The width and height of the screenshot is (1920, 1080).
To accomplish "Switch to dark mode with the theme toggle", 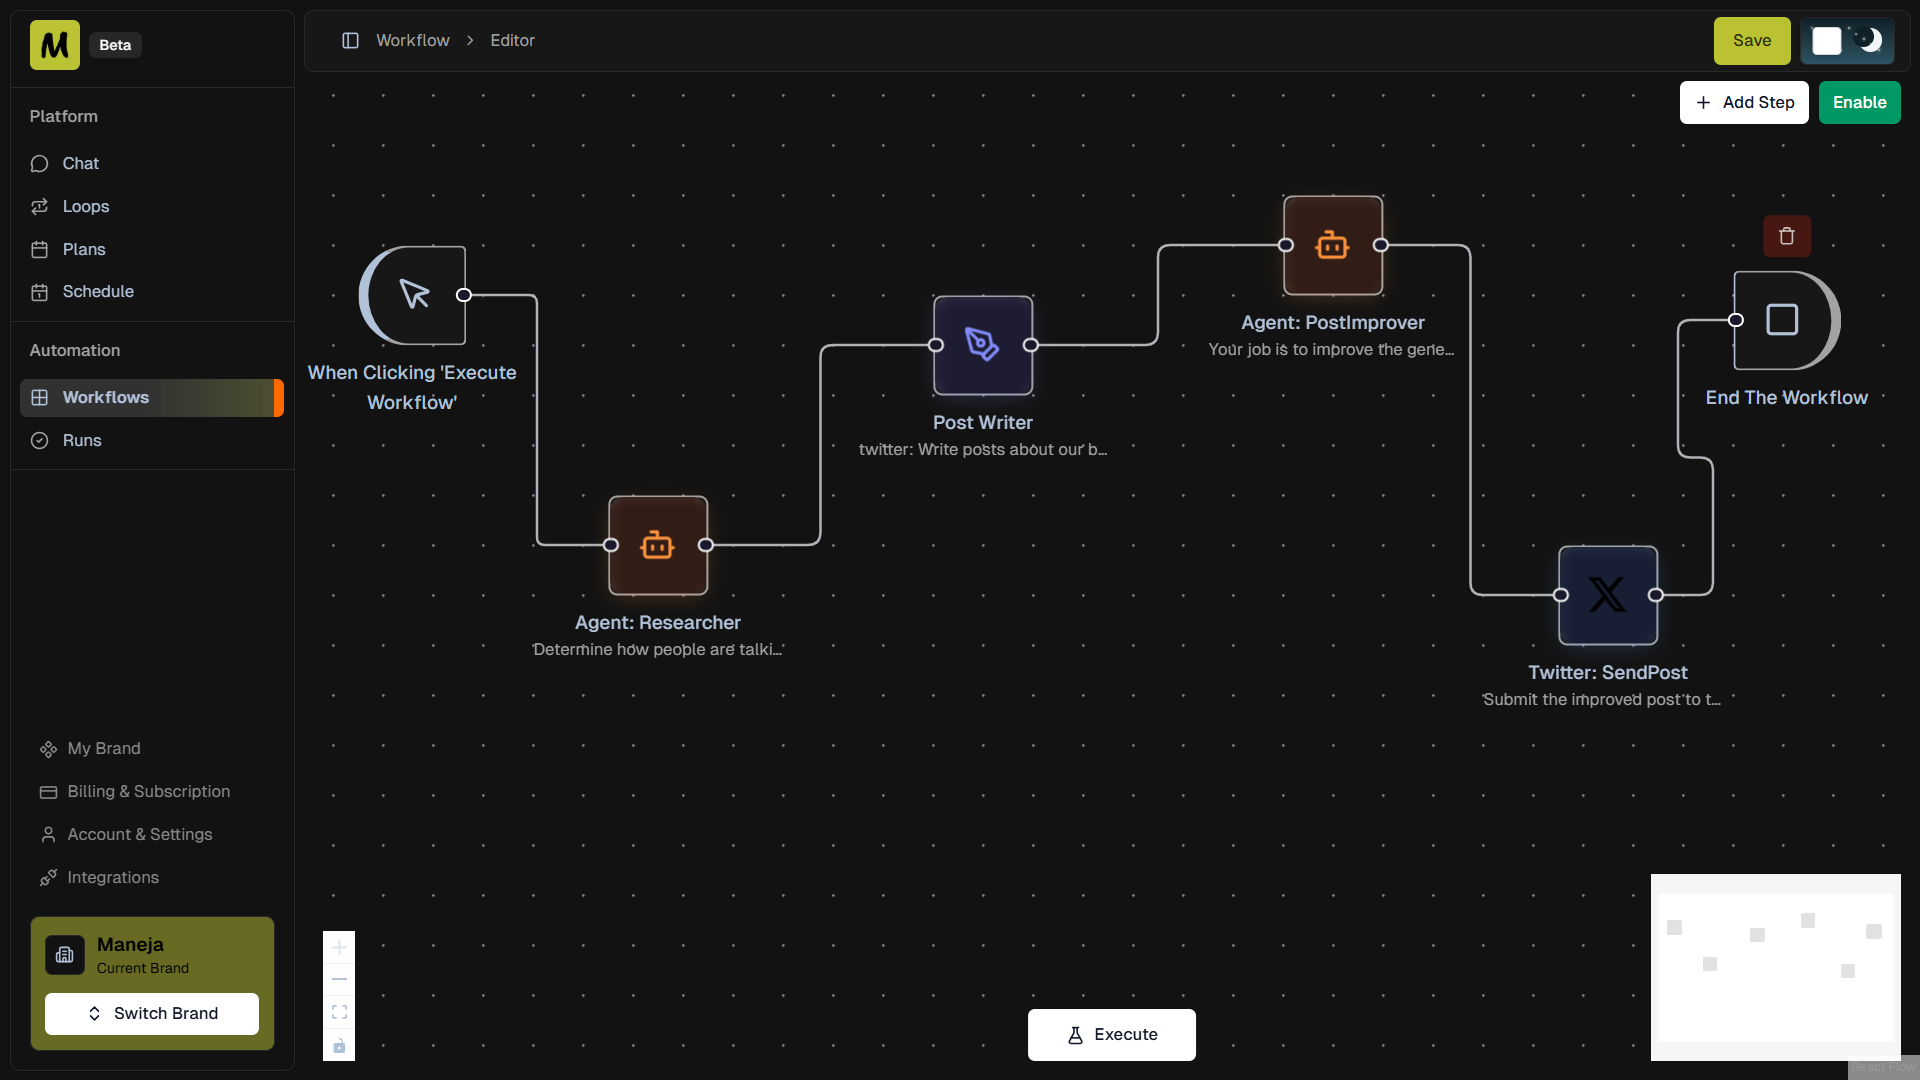I will click(x=1868, y=41).
